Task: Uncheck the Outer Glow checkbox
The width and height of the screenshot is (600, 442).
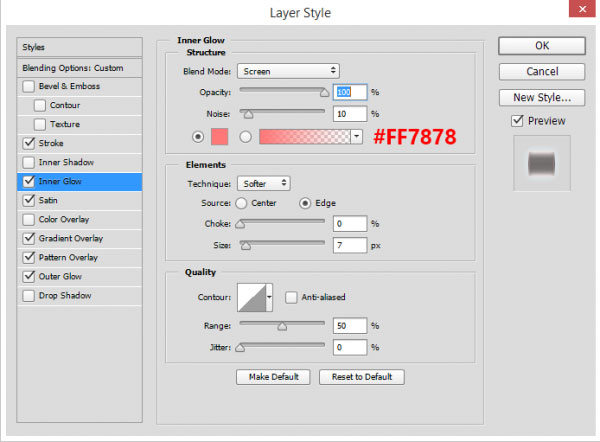Action: (28, 276)
